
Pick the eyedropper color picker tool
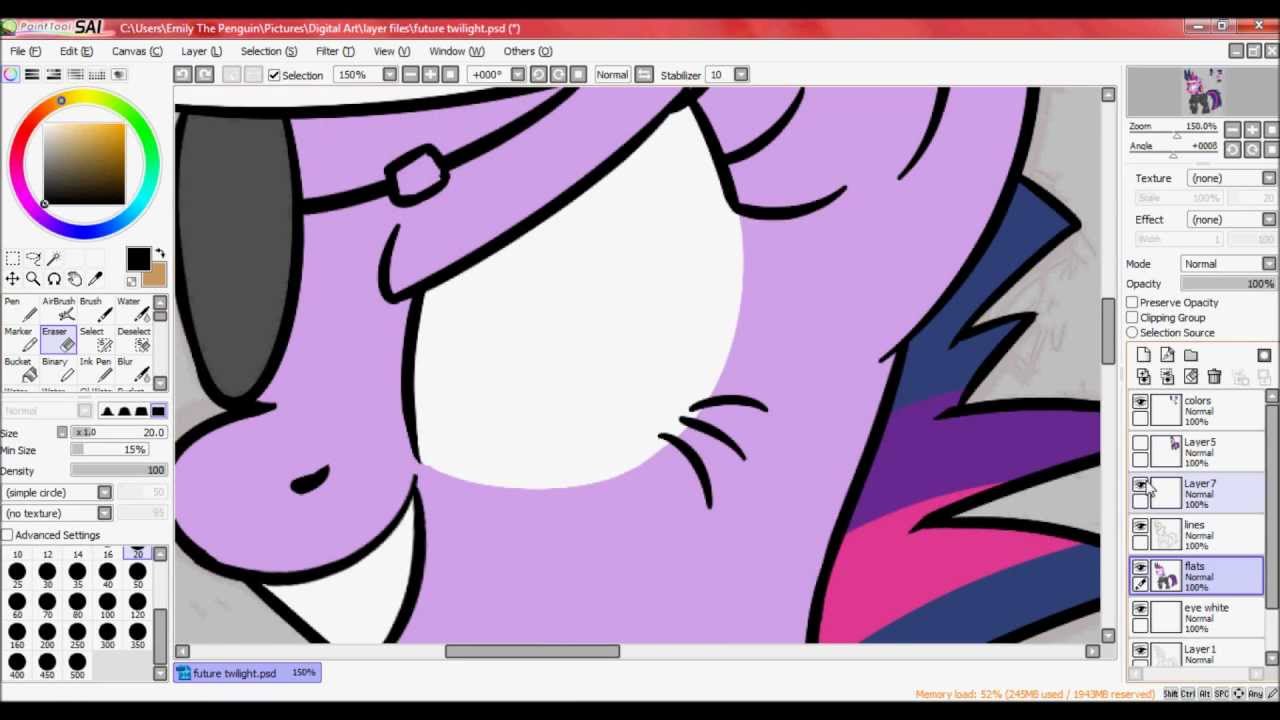pyautogui.click(x=96, y=279)
